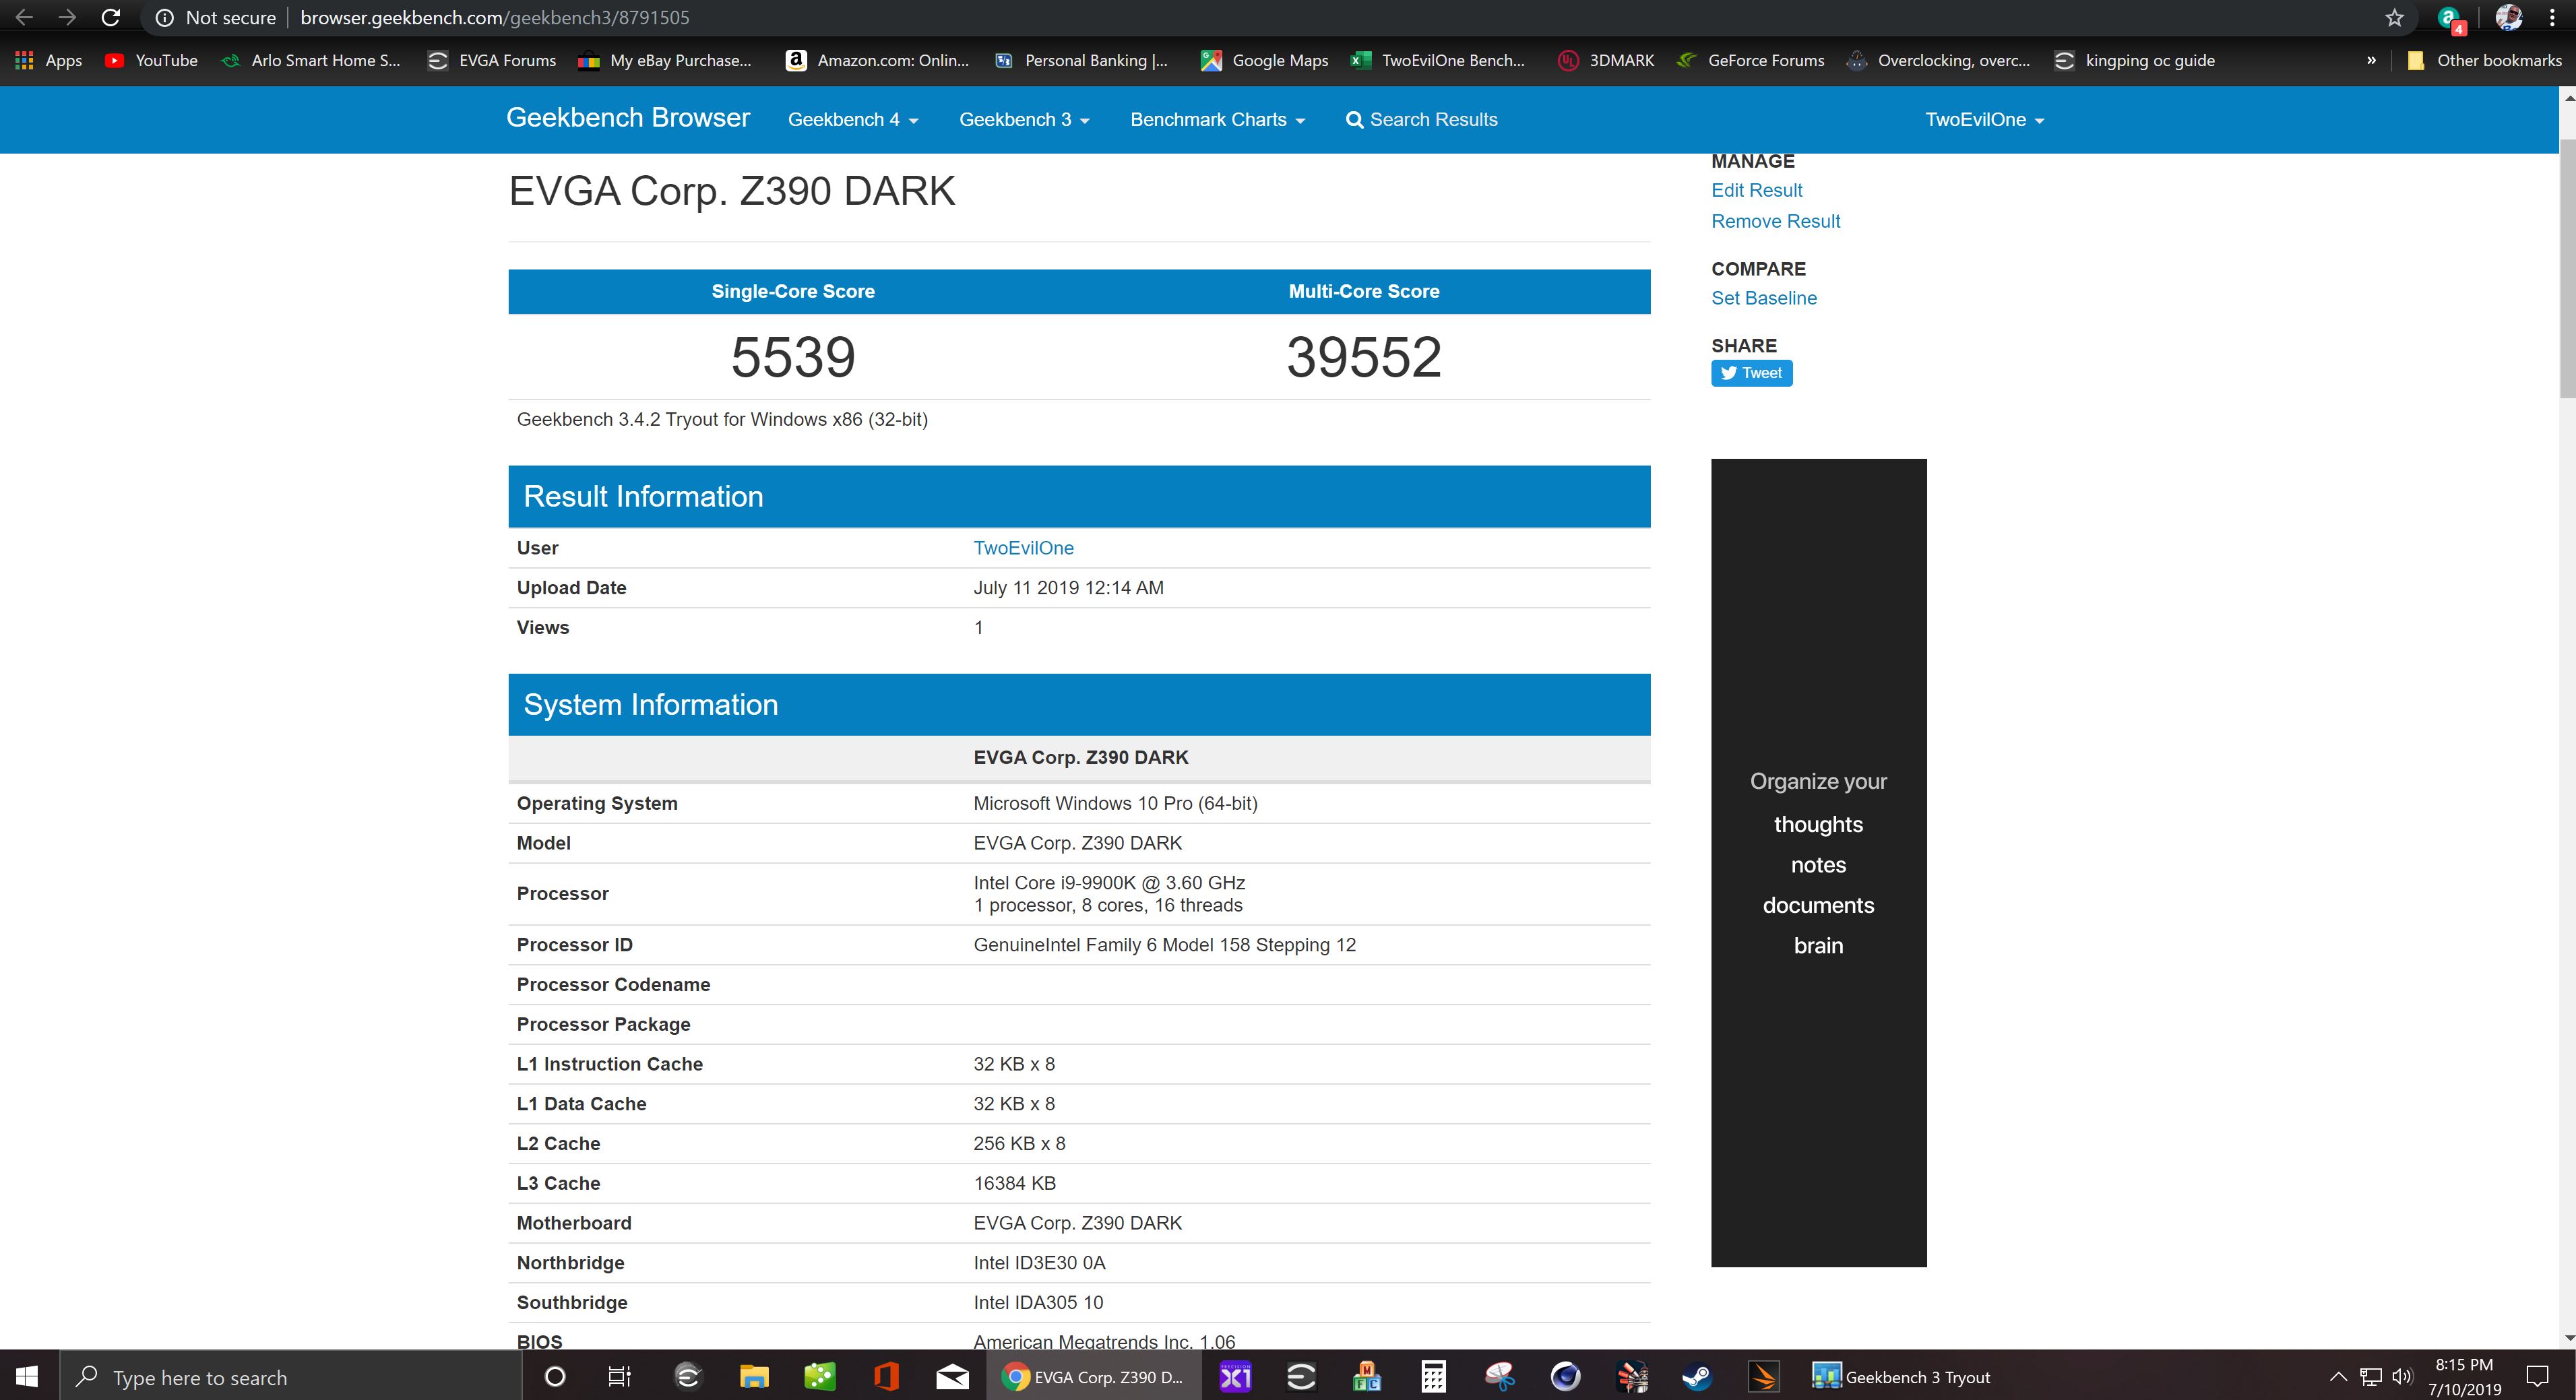Open the Chrome three-dot menu
The image size is (2576, 1400).
click(2552, 17)
